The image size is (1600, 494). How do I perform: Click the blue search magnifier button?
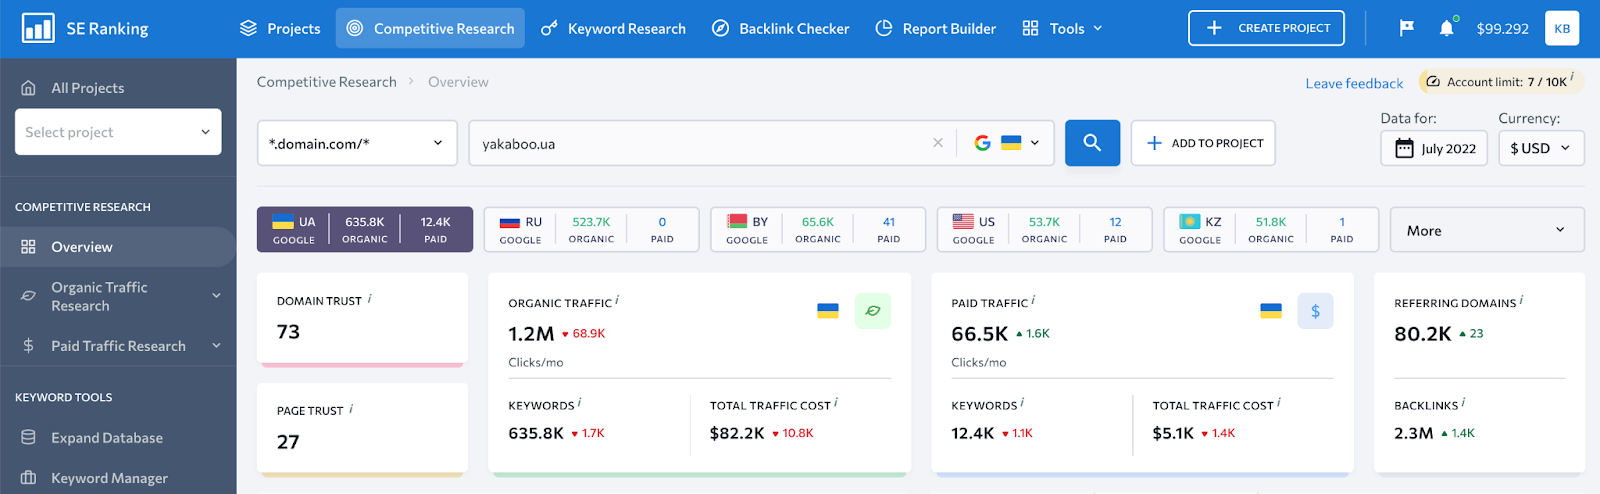click(x=1092, y=143)
